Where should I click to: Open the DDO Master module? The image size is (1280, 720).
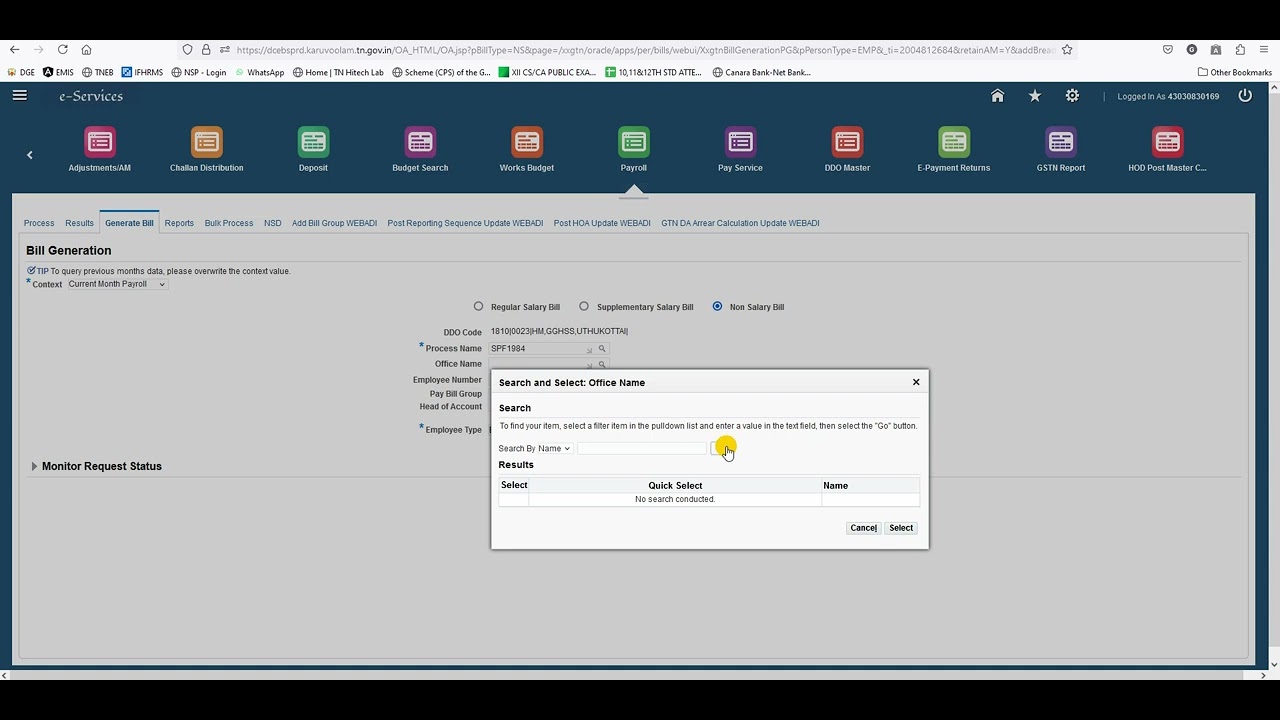(x=847, y=142)
